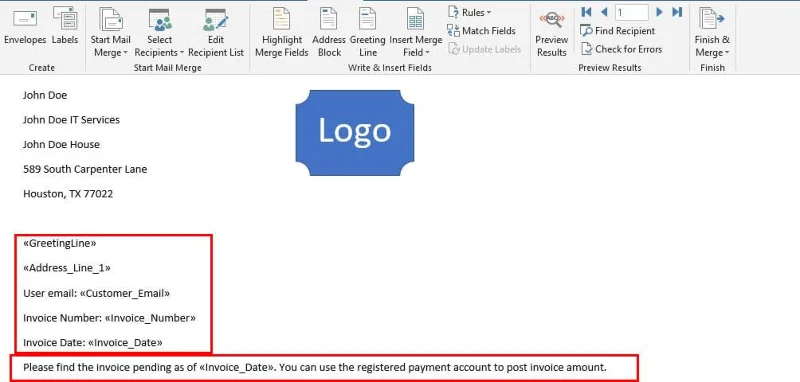Click the '589 South Carpenter Lane' line
Image resolution: width=800 pixels, height=382 pixels.
pos(85,169)
